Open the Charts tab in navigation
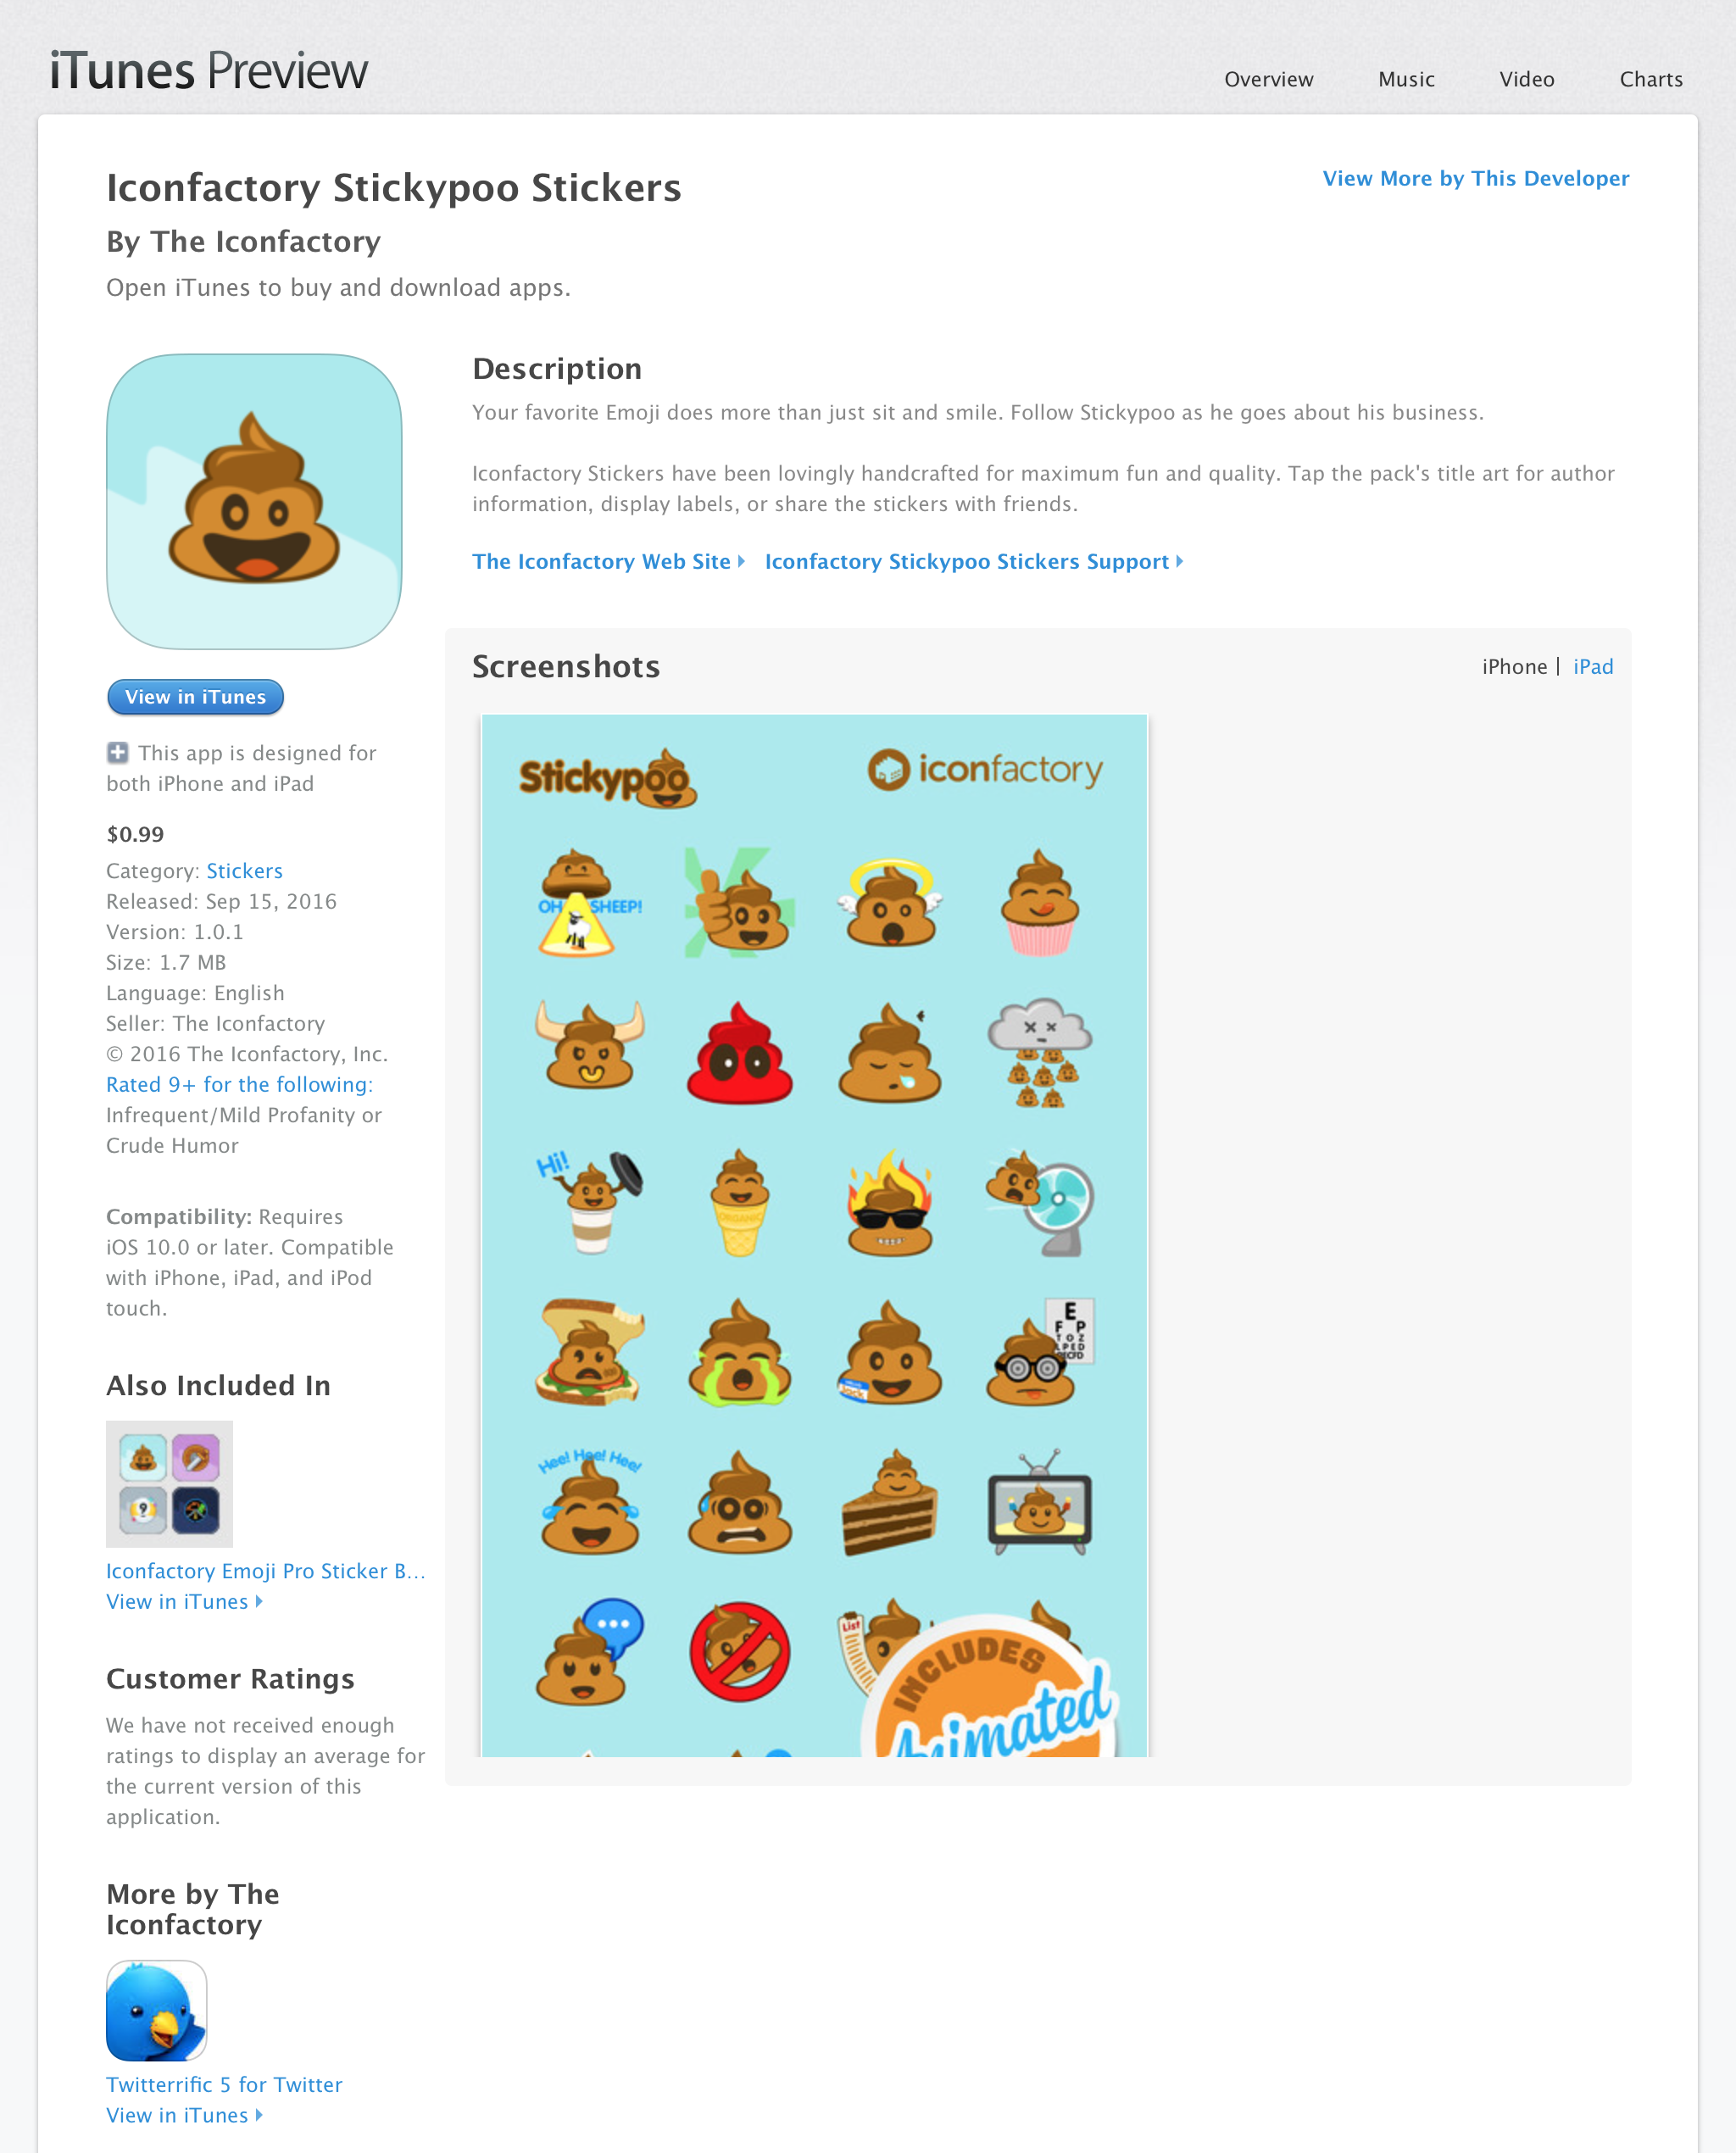The image size is (1736, 2153). point(1651,80)
